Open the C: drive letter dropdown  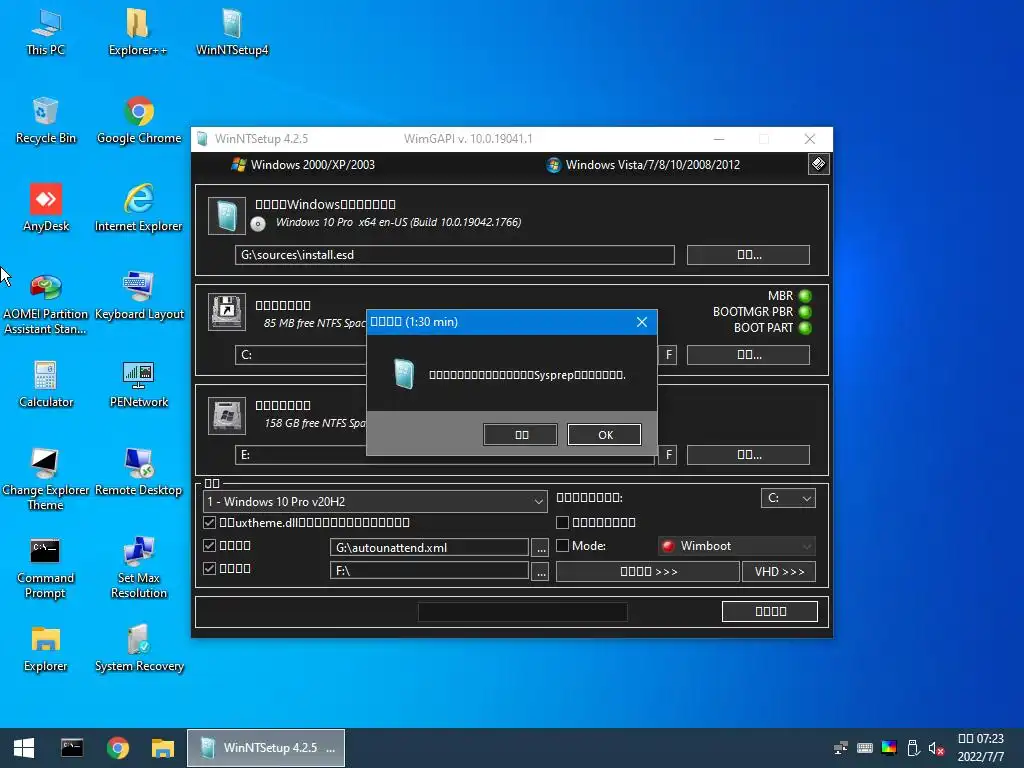[x=788, y=498]
